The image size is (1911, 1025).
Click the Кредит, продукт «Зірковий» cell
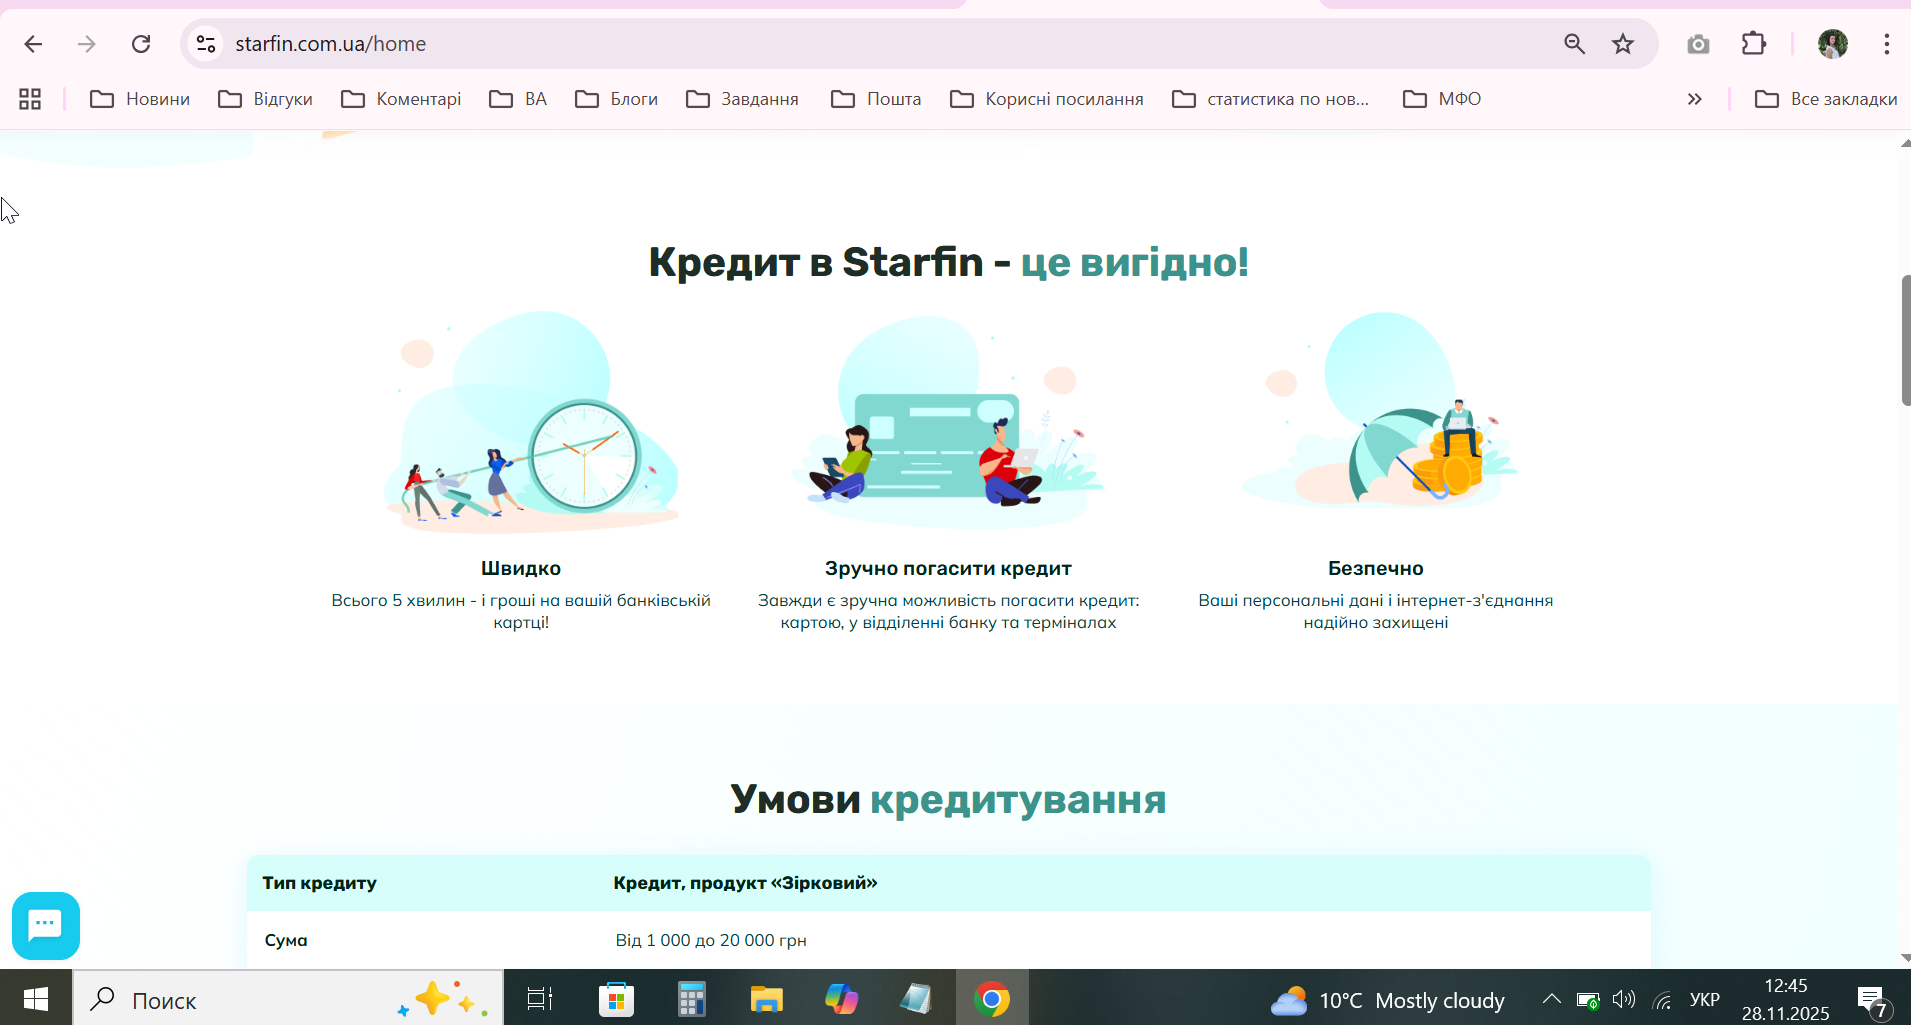pos(745,883)
